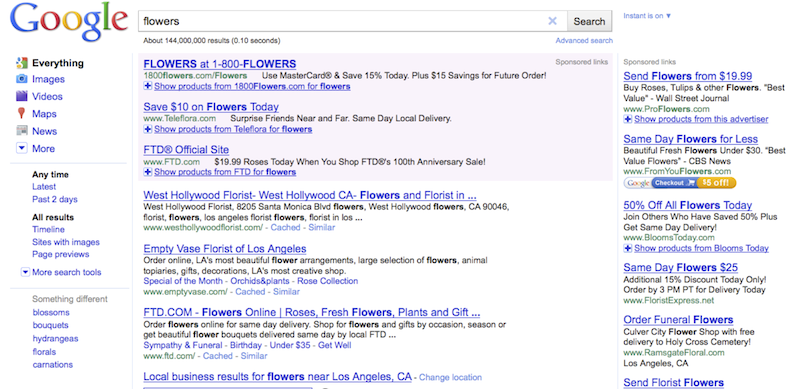
Task: Search related term florals
Action: (44, 352)
